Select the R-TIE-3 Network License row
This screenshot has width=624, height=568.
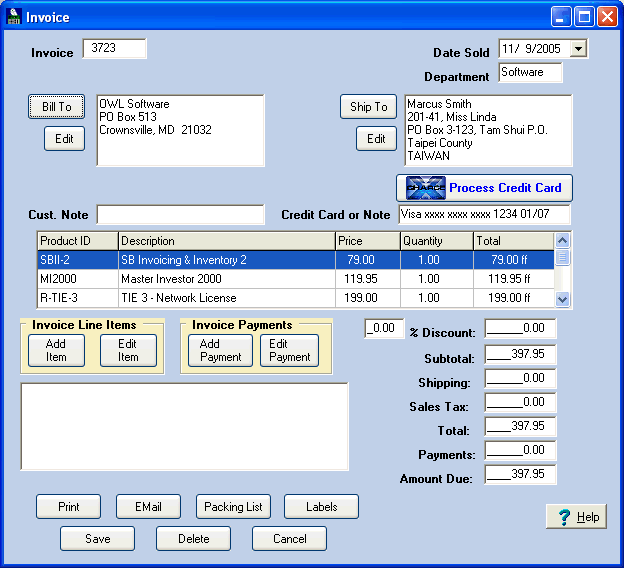(296, 298)
